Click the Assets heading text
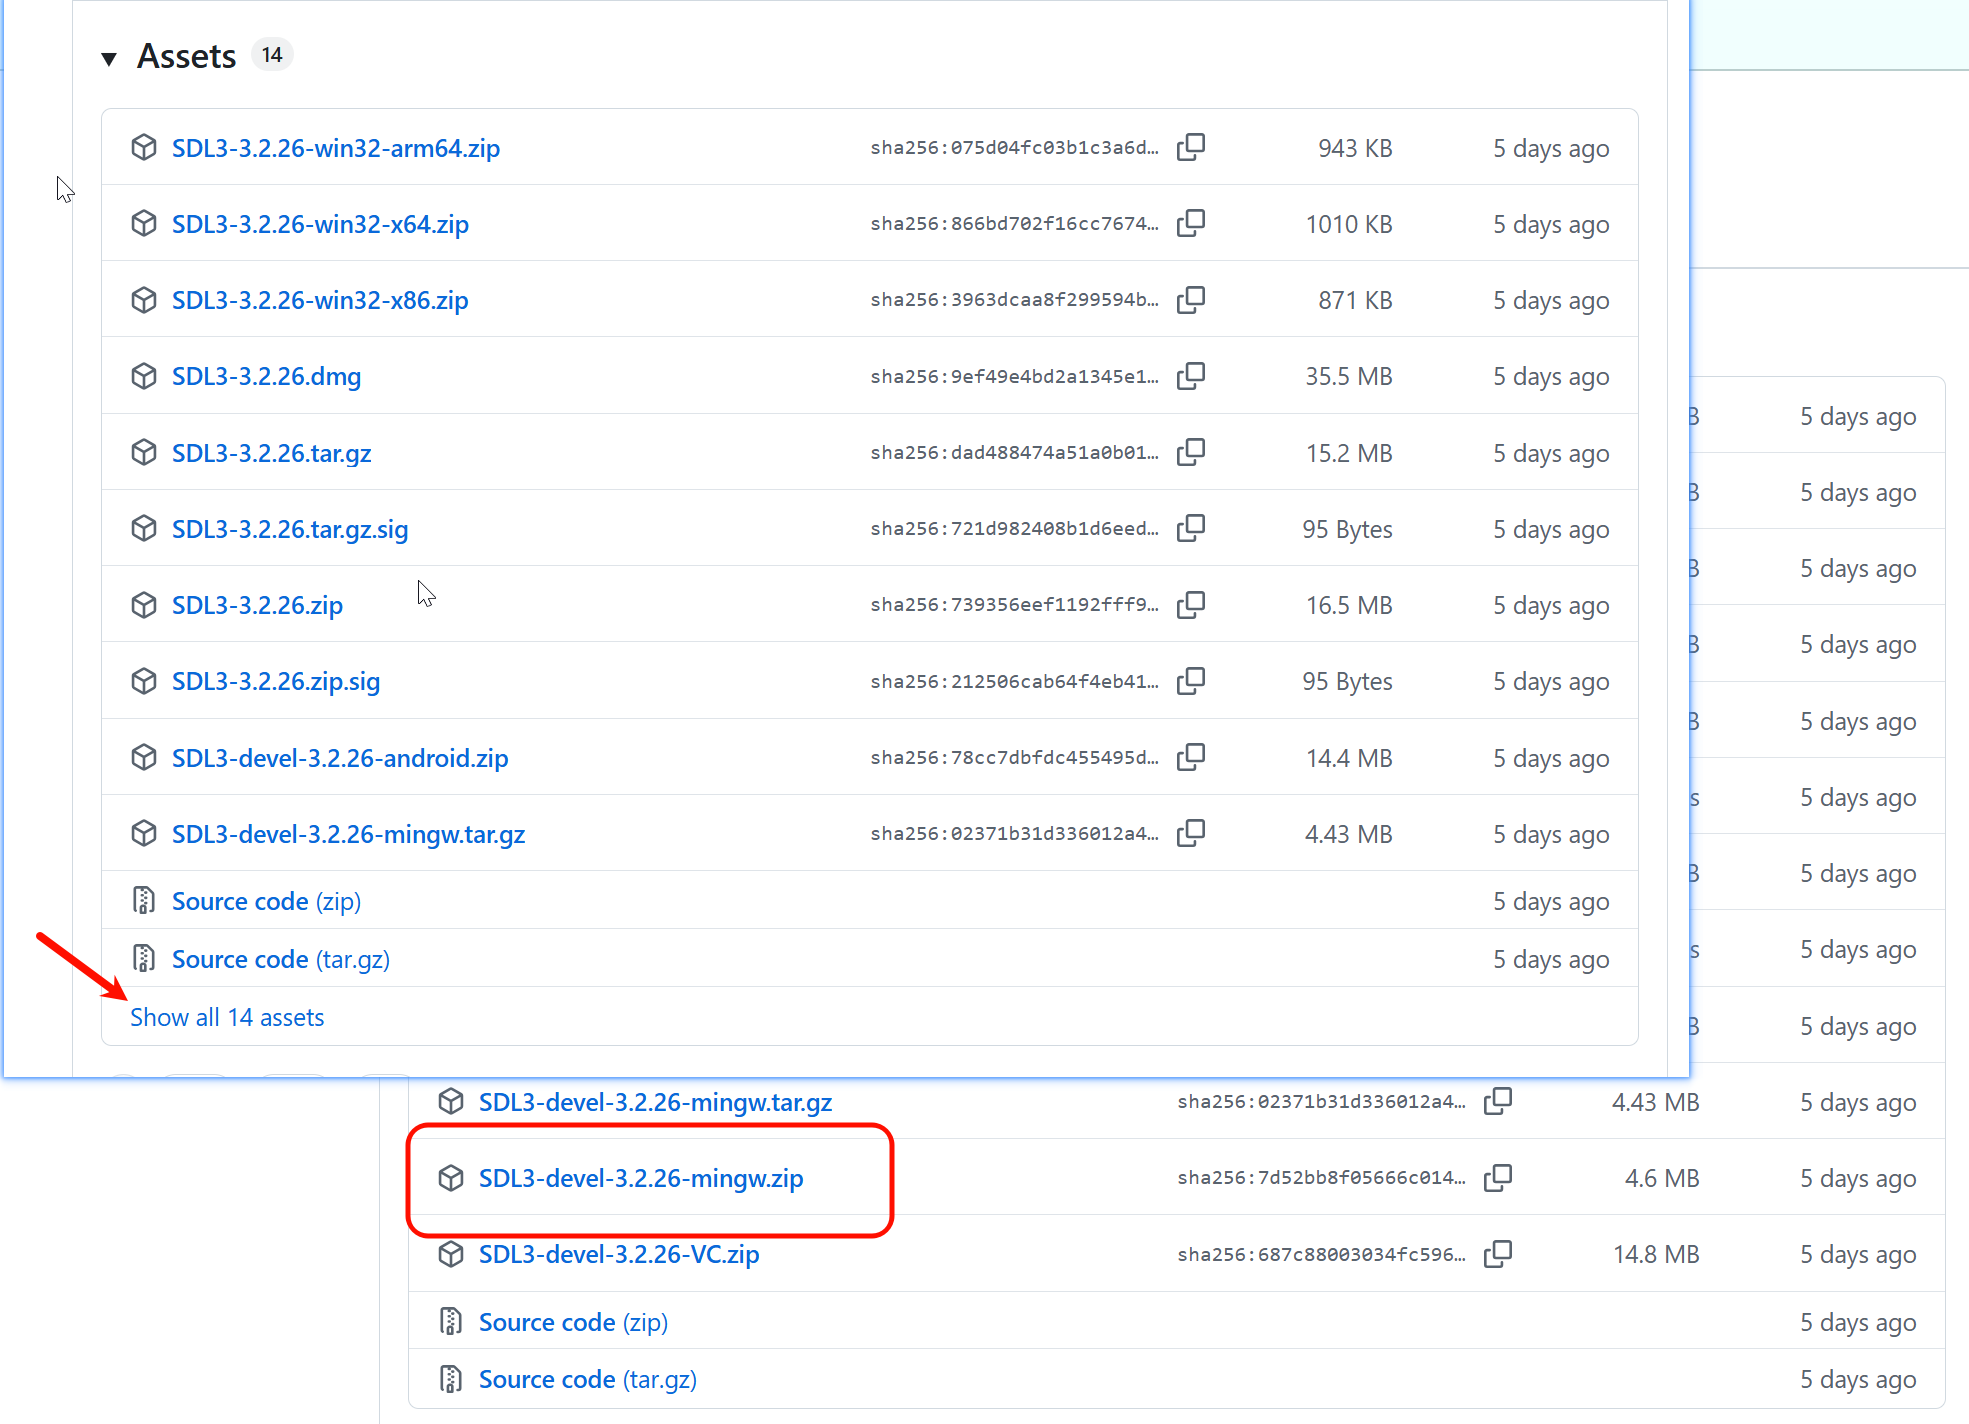 [x=186, y=56]
